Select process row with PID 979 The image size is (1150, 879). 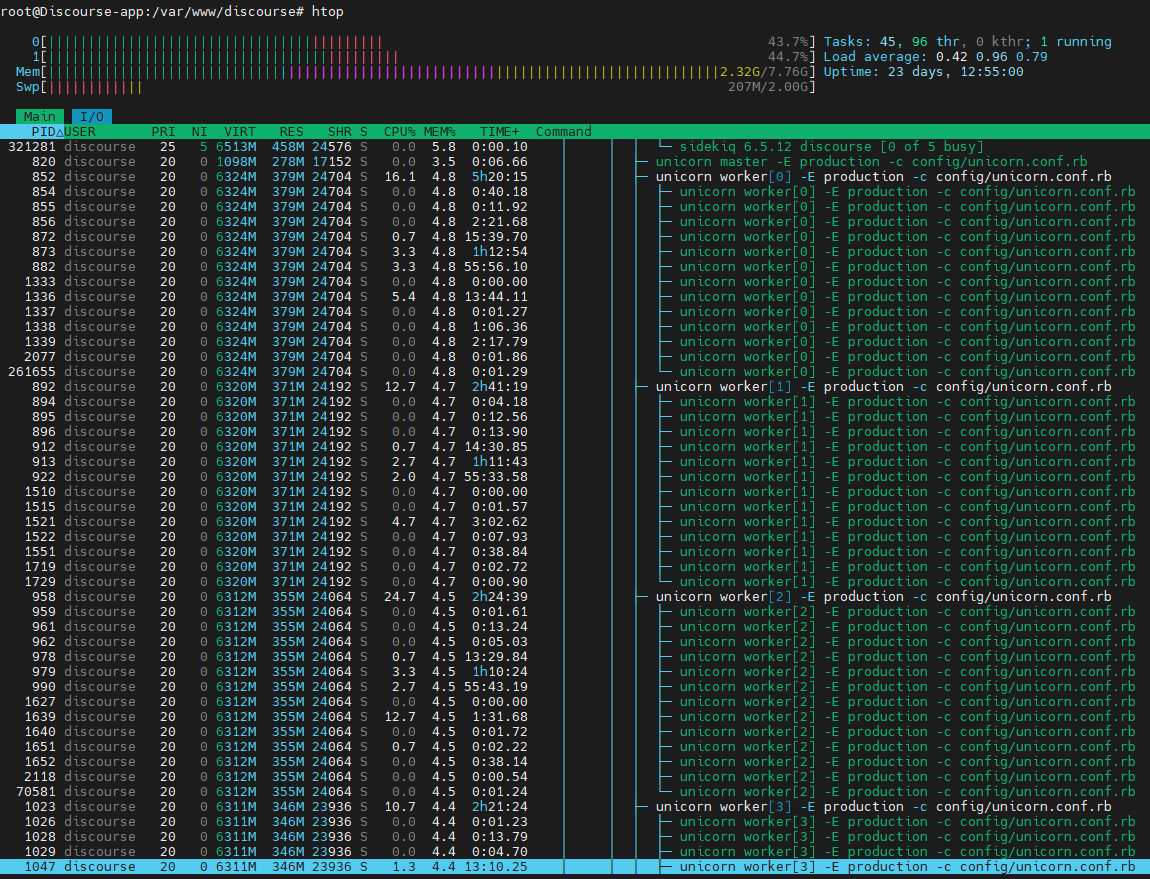coord(575,671)
